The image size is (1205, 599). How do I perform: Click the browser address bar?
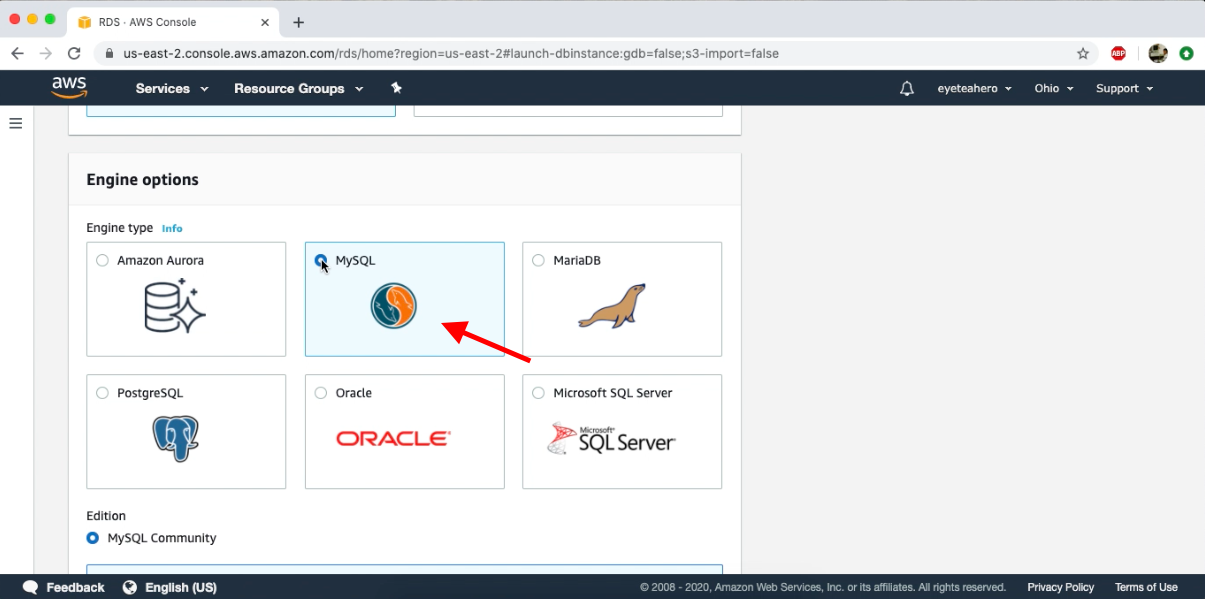(x=595, y=53)
